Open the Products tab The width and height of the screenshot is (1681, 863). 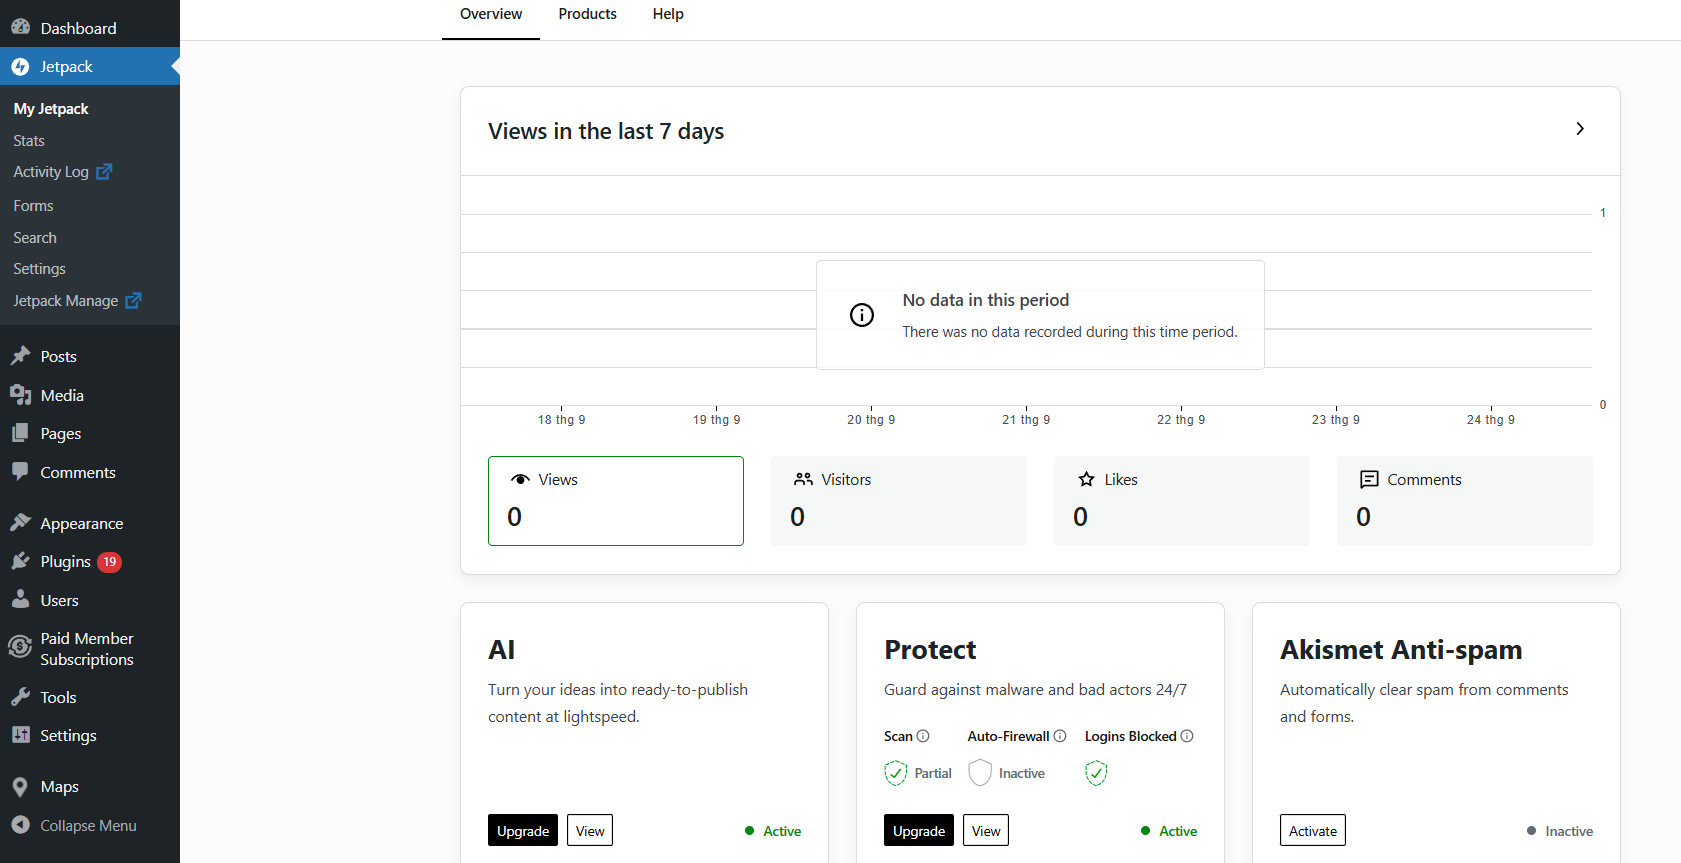tap(588, 14)
